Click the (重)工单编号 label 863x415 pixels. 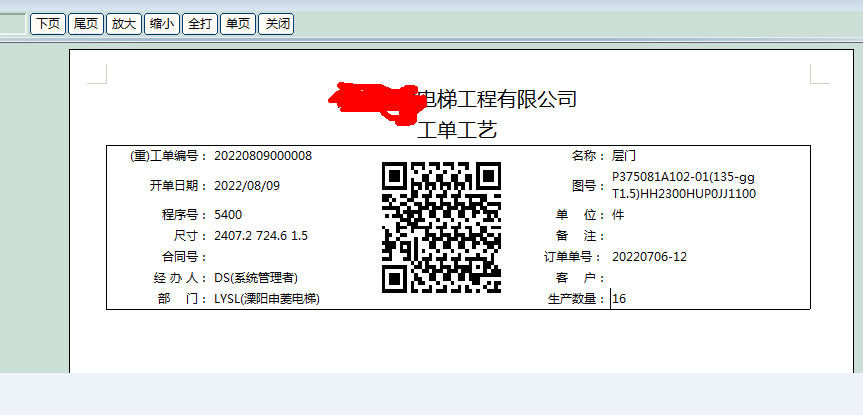pyautogui.click(x=168, y=156)
